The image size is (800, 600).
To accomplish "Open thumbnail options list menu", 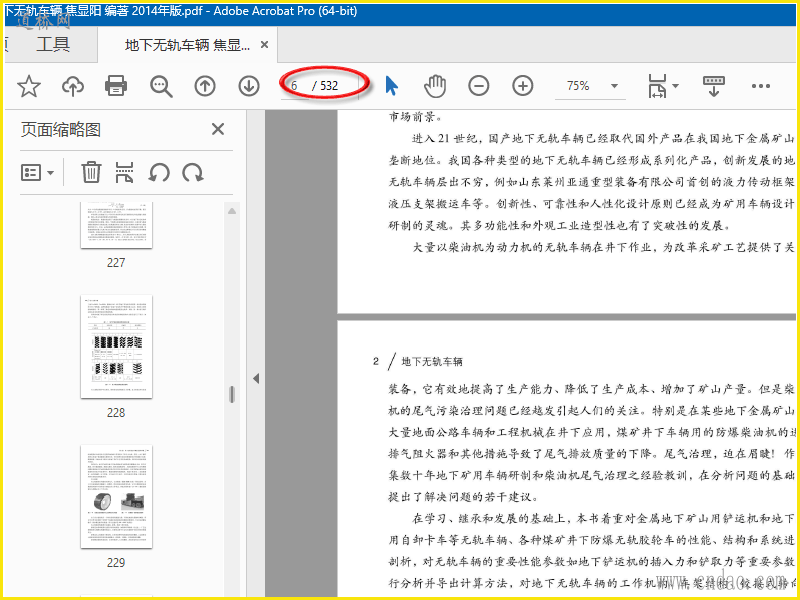I will coord(37,172).
